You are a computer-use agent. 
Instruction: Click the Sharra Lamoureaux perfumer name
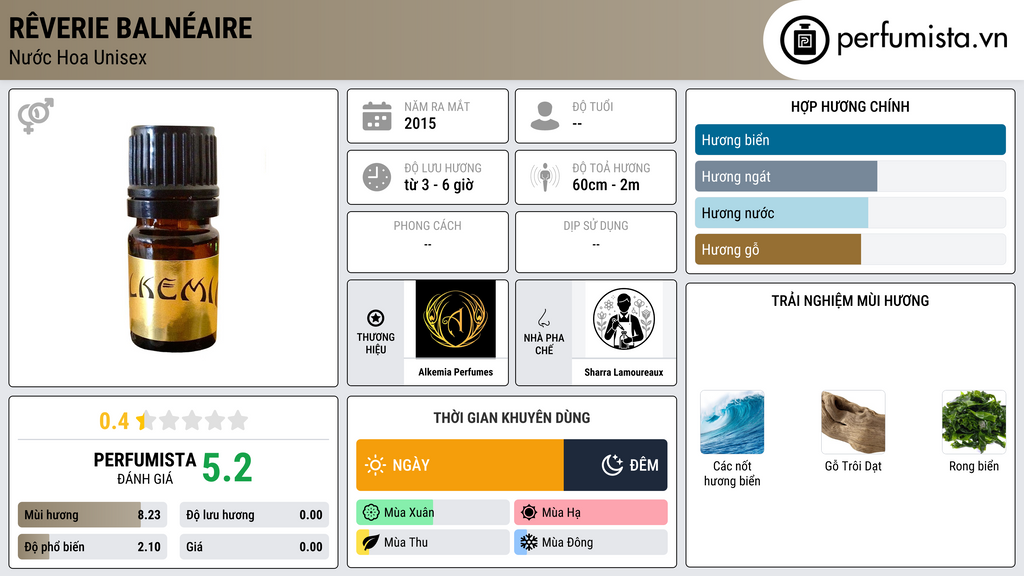tap(624, 372)
